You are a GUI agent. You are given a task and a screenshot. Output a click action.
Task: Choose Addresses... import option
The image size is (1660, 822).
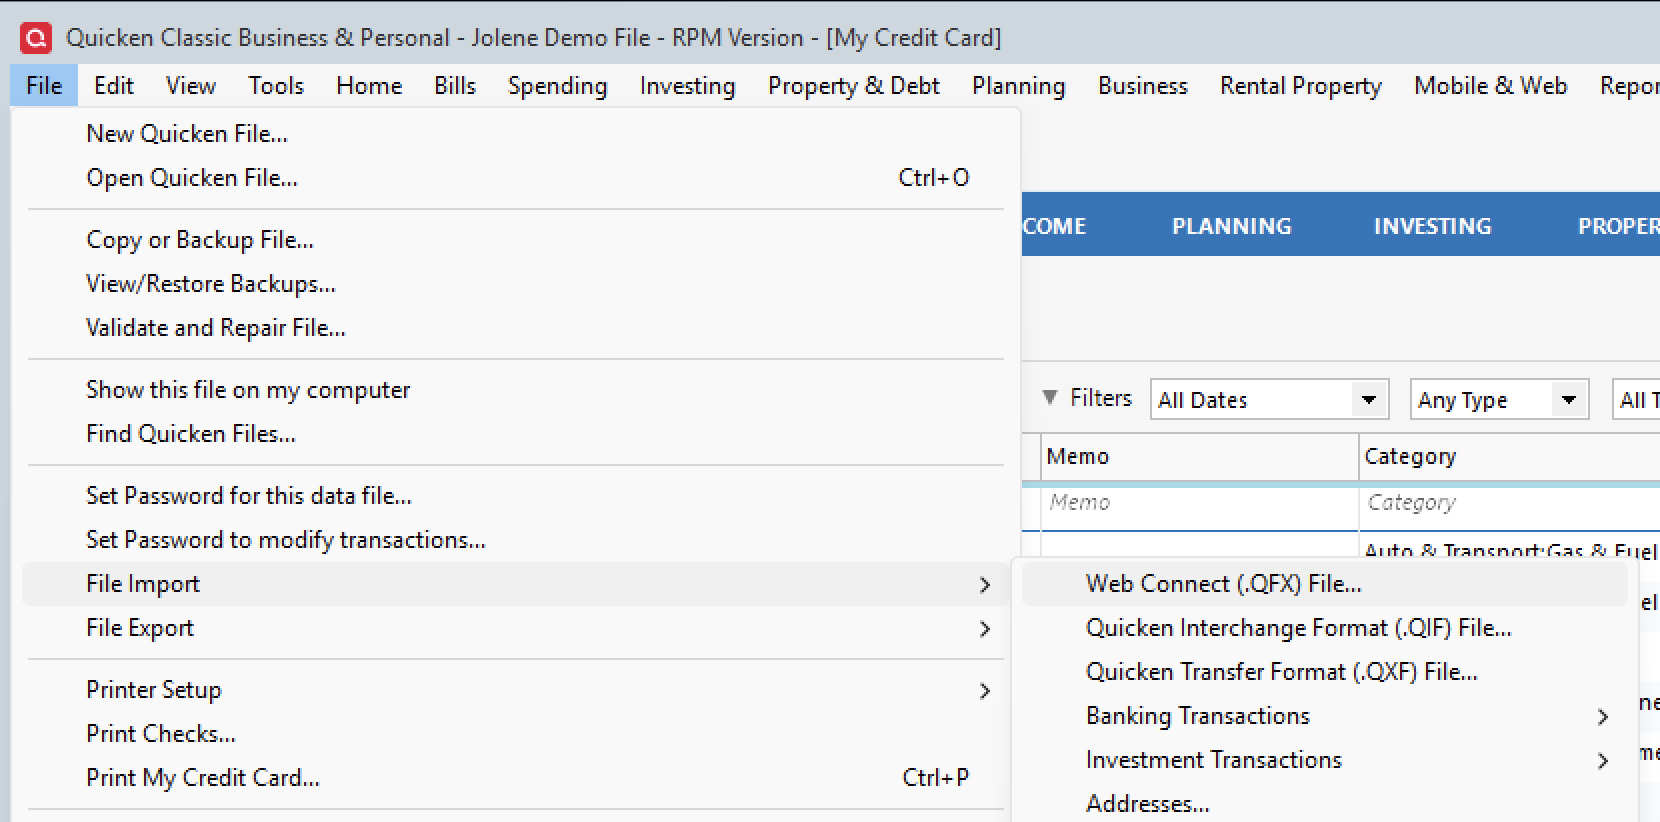point(1325,804)
